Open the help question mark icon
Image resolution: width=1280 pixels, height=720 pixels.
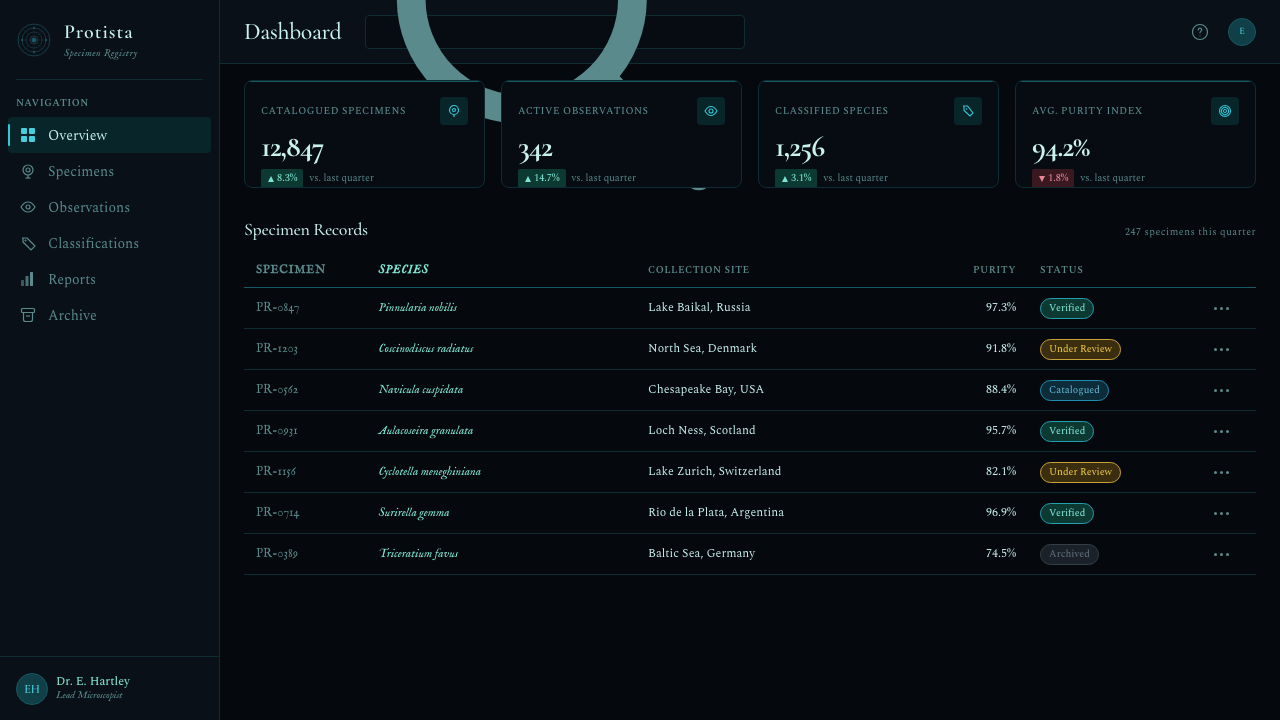pos(1200,32)
